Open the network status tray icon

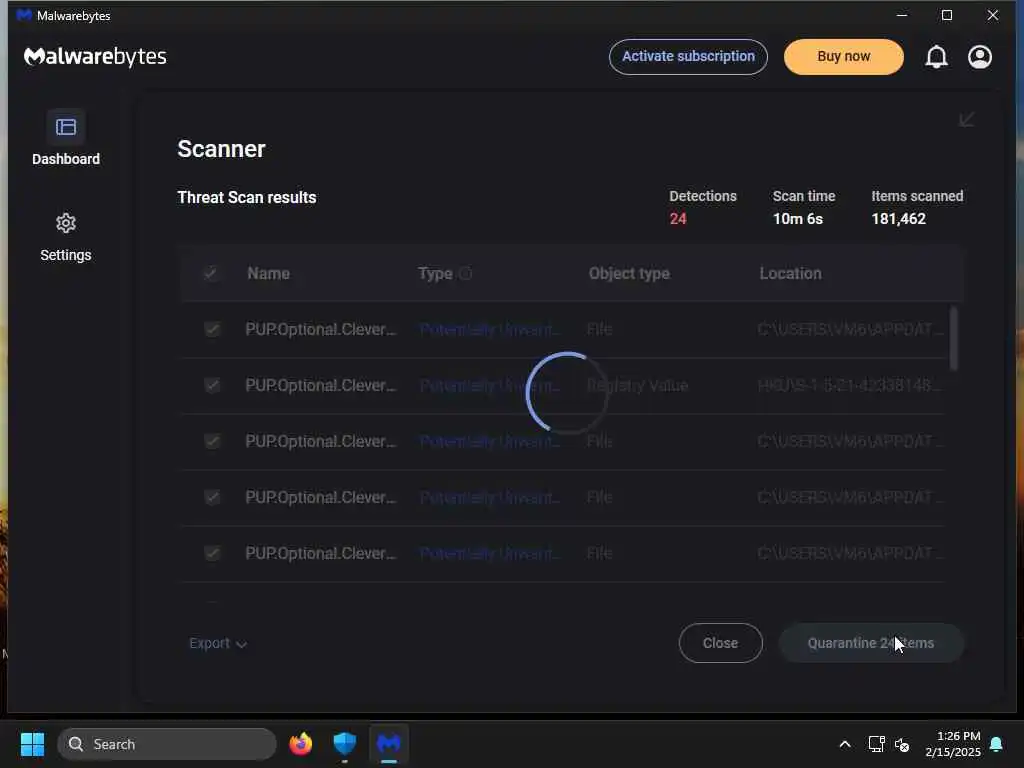click(x=876, y=744)
